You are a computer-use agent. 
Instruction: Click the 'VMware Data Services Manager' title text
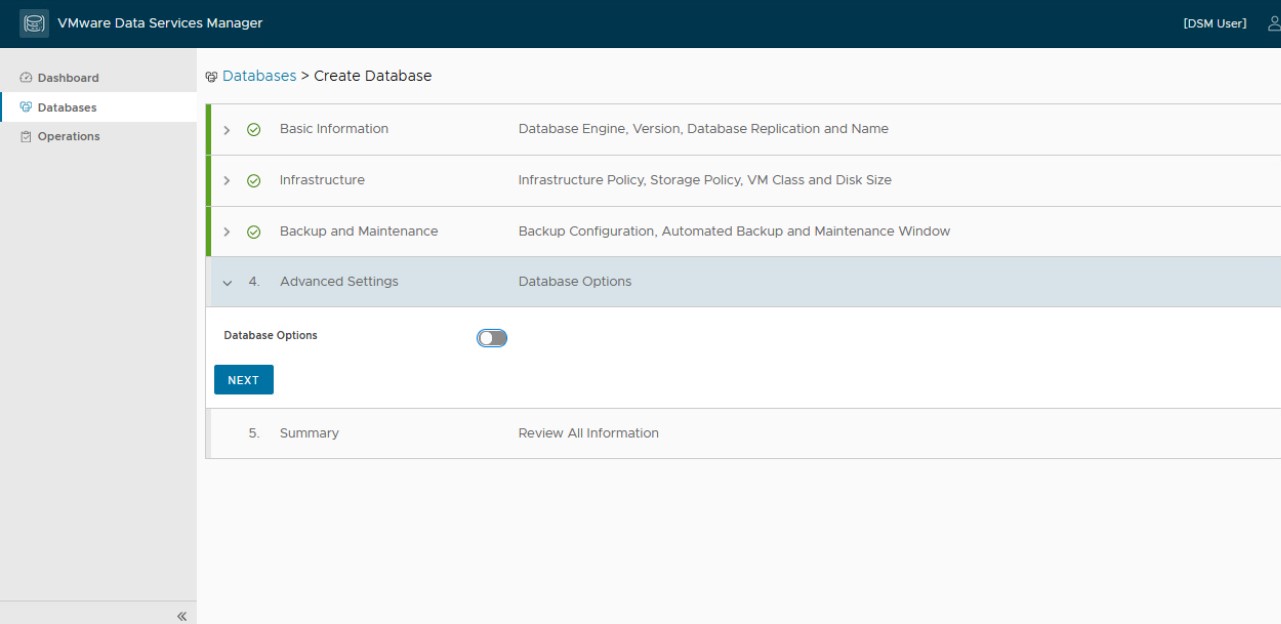[161, 23]
